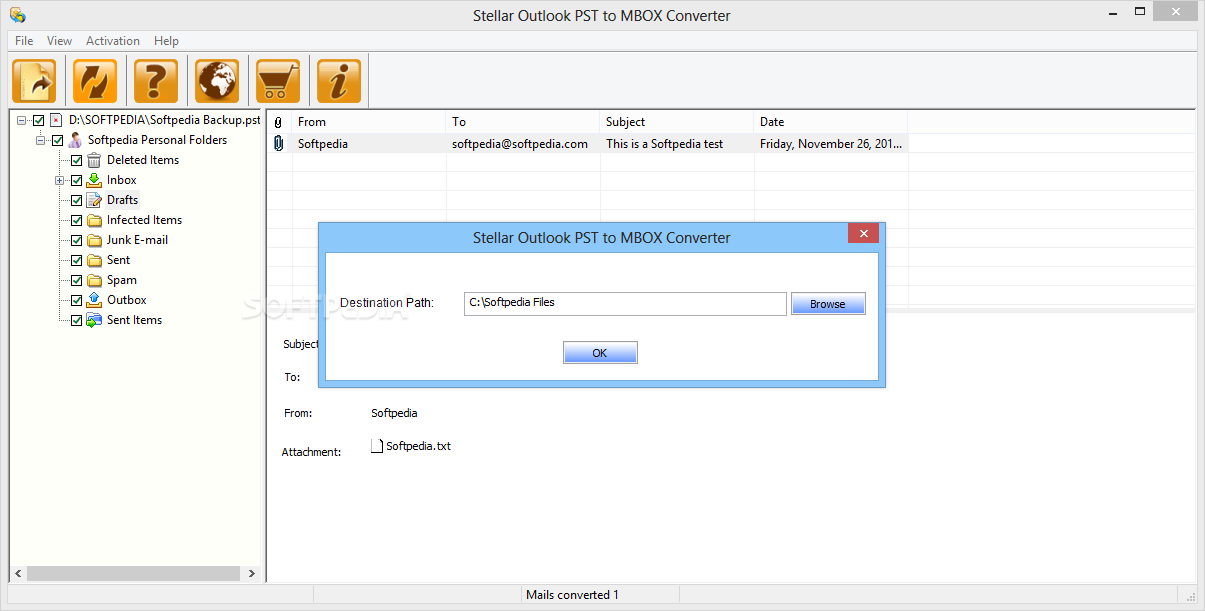Image resolution: width=1205 pixels, height=611 pixels.
Task: Select the Infected Items folder label
Action: [144, 220]
